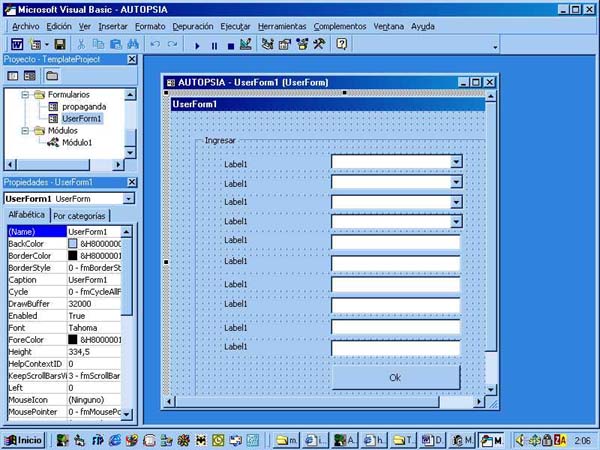
Task: Click the Ok button on the form
Action: (395, 377)
